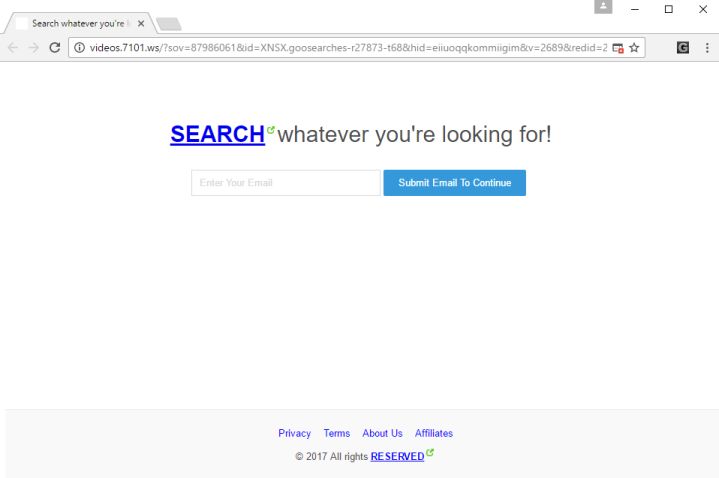This screenshot has width=719, height=478.
Task: Click the G extension icon in toolbar
Action: pyautogui.click(x=683, y=47)
